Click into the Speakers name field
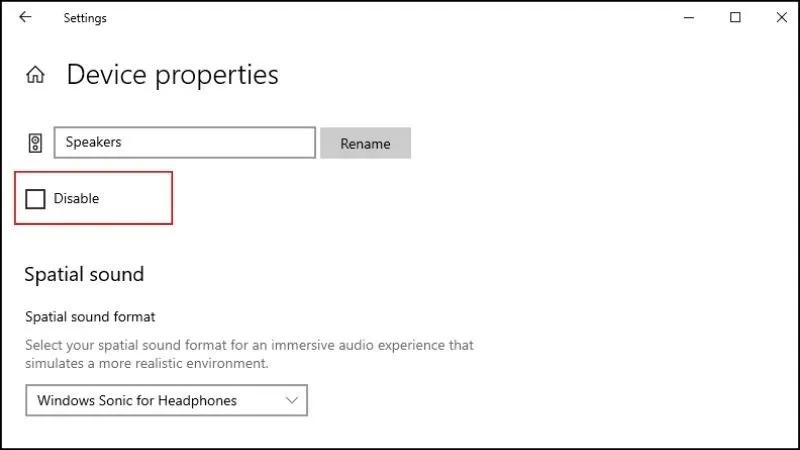The height and width of the screenshot is (450, 800). pos(185,143)
